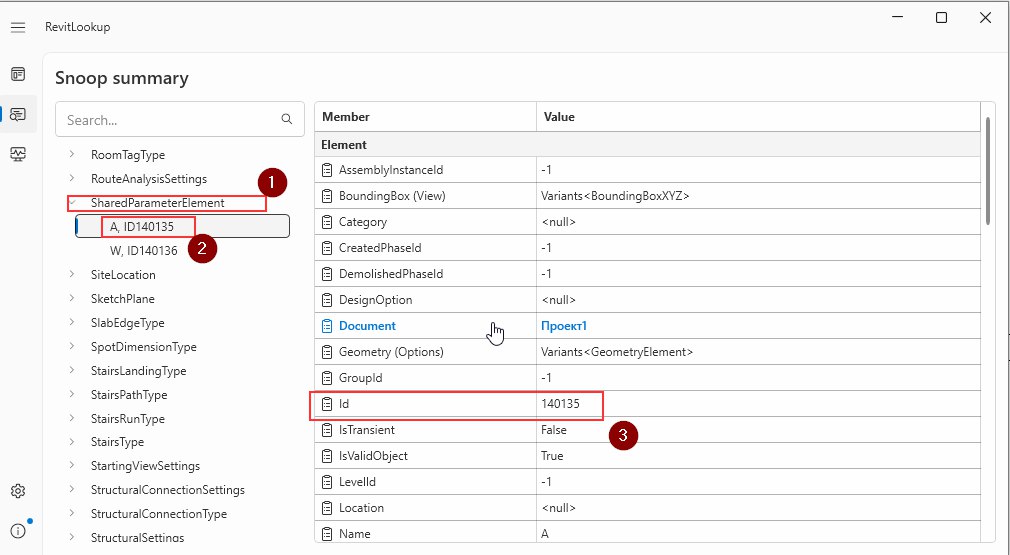The height and width of the screenshot is (555, 1010).
Task: Click the Search input field
Action: click(180, 119)
